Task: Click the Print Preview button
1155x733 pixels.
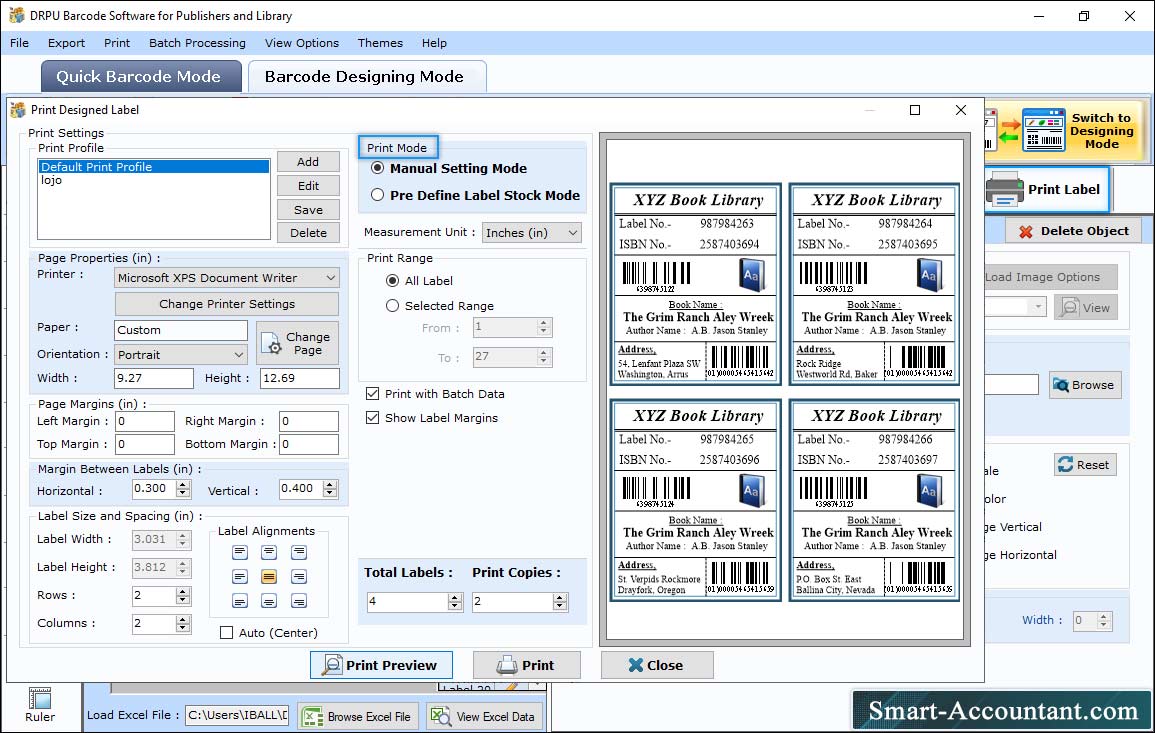Action: coord(382,665)
